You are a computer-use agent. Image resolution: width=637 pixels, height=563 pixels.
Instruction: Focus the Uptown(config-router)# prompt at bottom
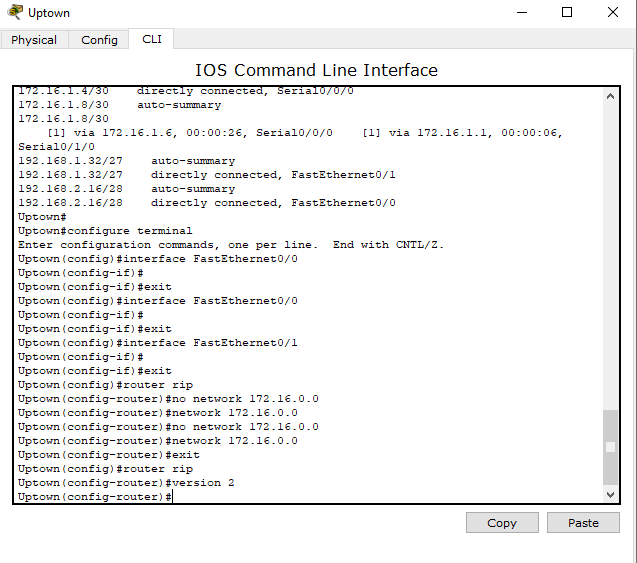(x=96, y=497)
